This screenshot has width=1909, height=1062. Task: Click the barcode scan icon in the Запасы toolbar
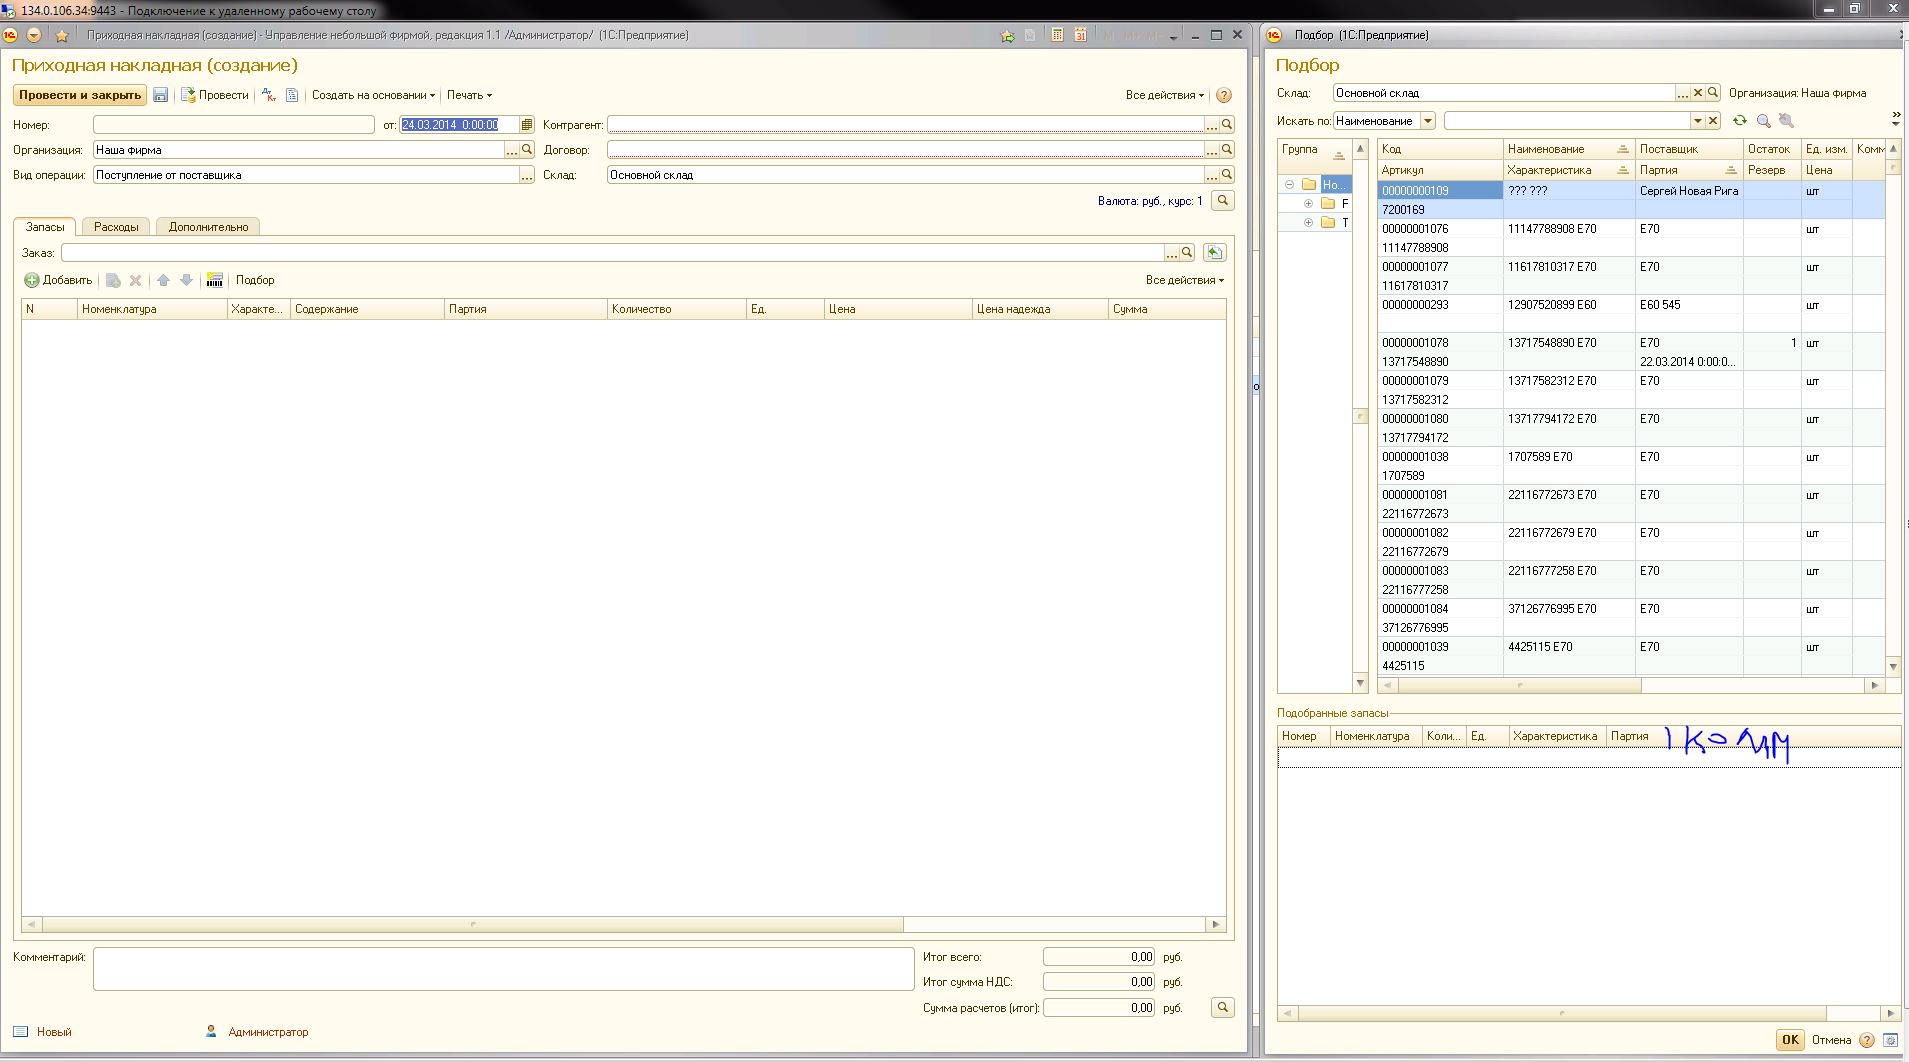pyautogui.click(x=214, y=280)
